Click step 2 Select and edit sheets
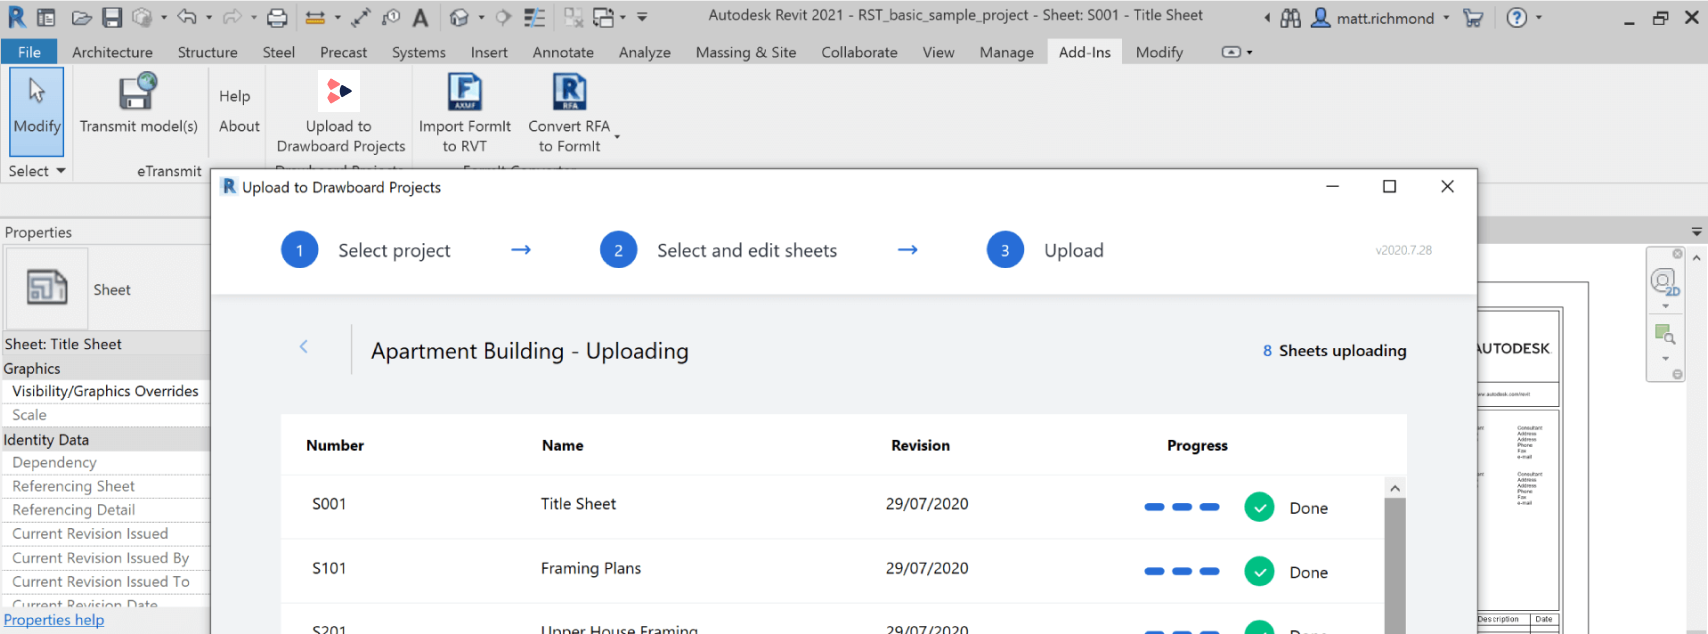Image resolution: width=1708 pixels, height=634 pixels. point(719,250)
